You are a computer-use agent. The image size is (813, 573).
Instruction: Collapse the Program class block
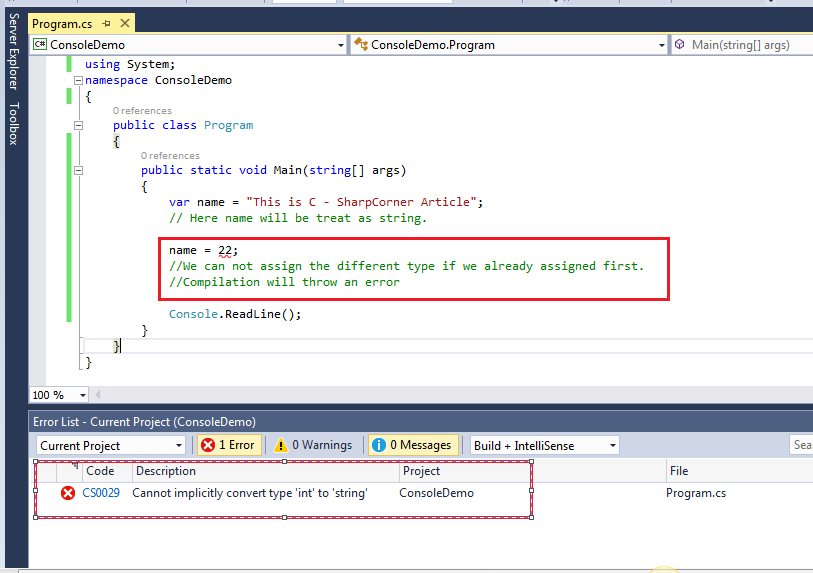78,125
